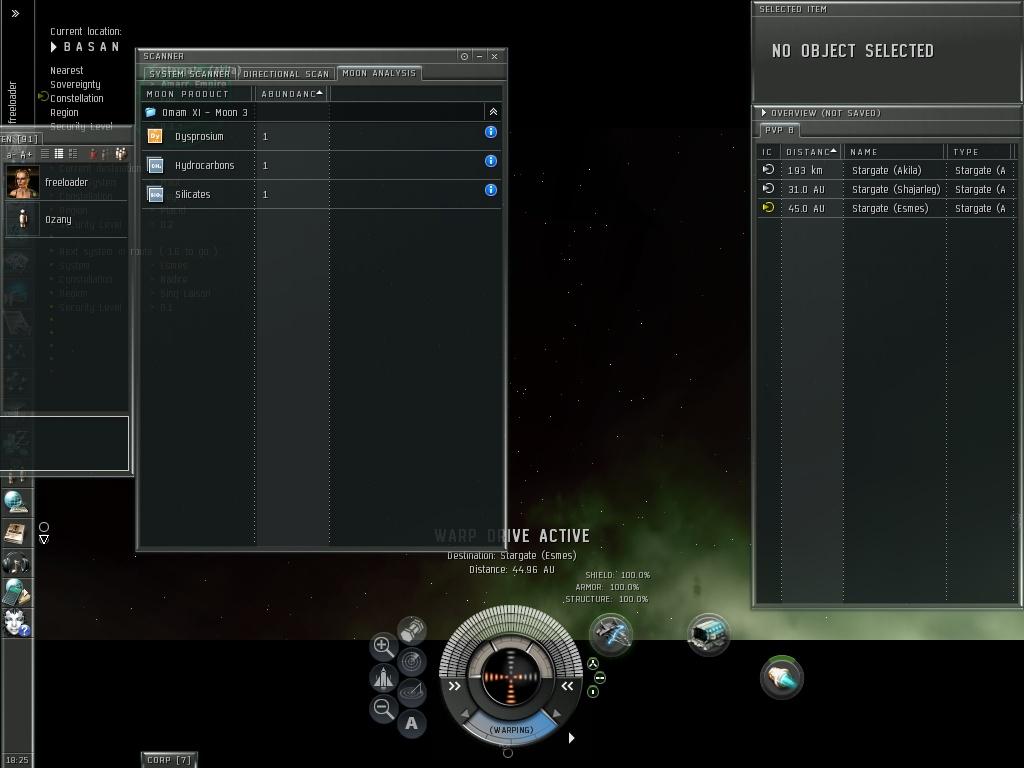Activate the expanded cargohold module icon

[708, 633]
